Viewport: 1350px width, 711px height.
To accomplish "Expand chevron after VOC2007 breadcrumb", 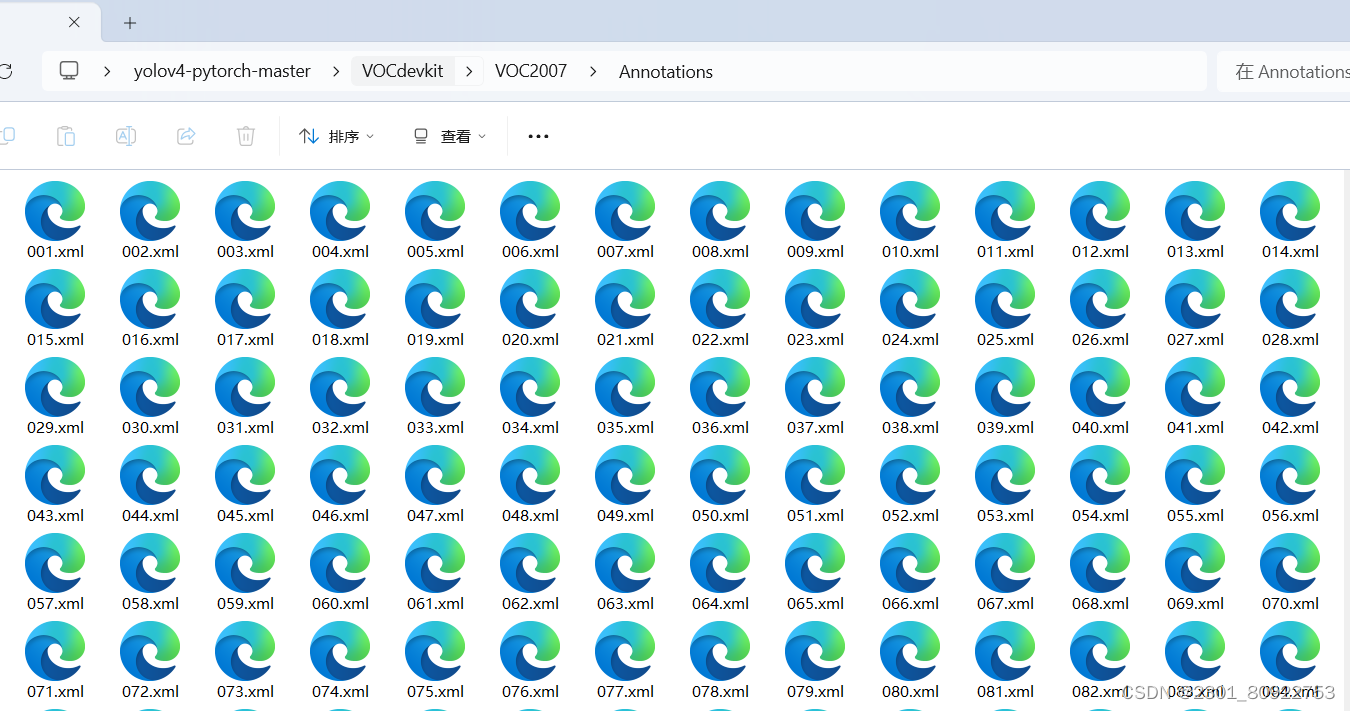I will click(x=593, y=71).
